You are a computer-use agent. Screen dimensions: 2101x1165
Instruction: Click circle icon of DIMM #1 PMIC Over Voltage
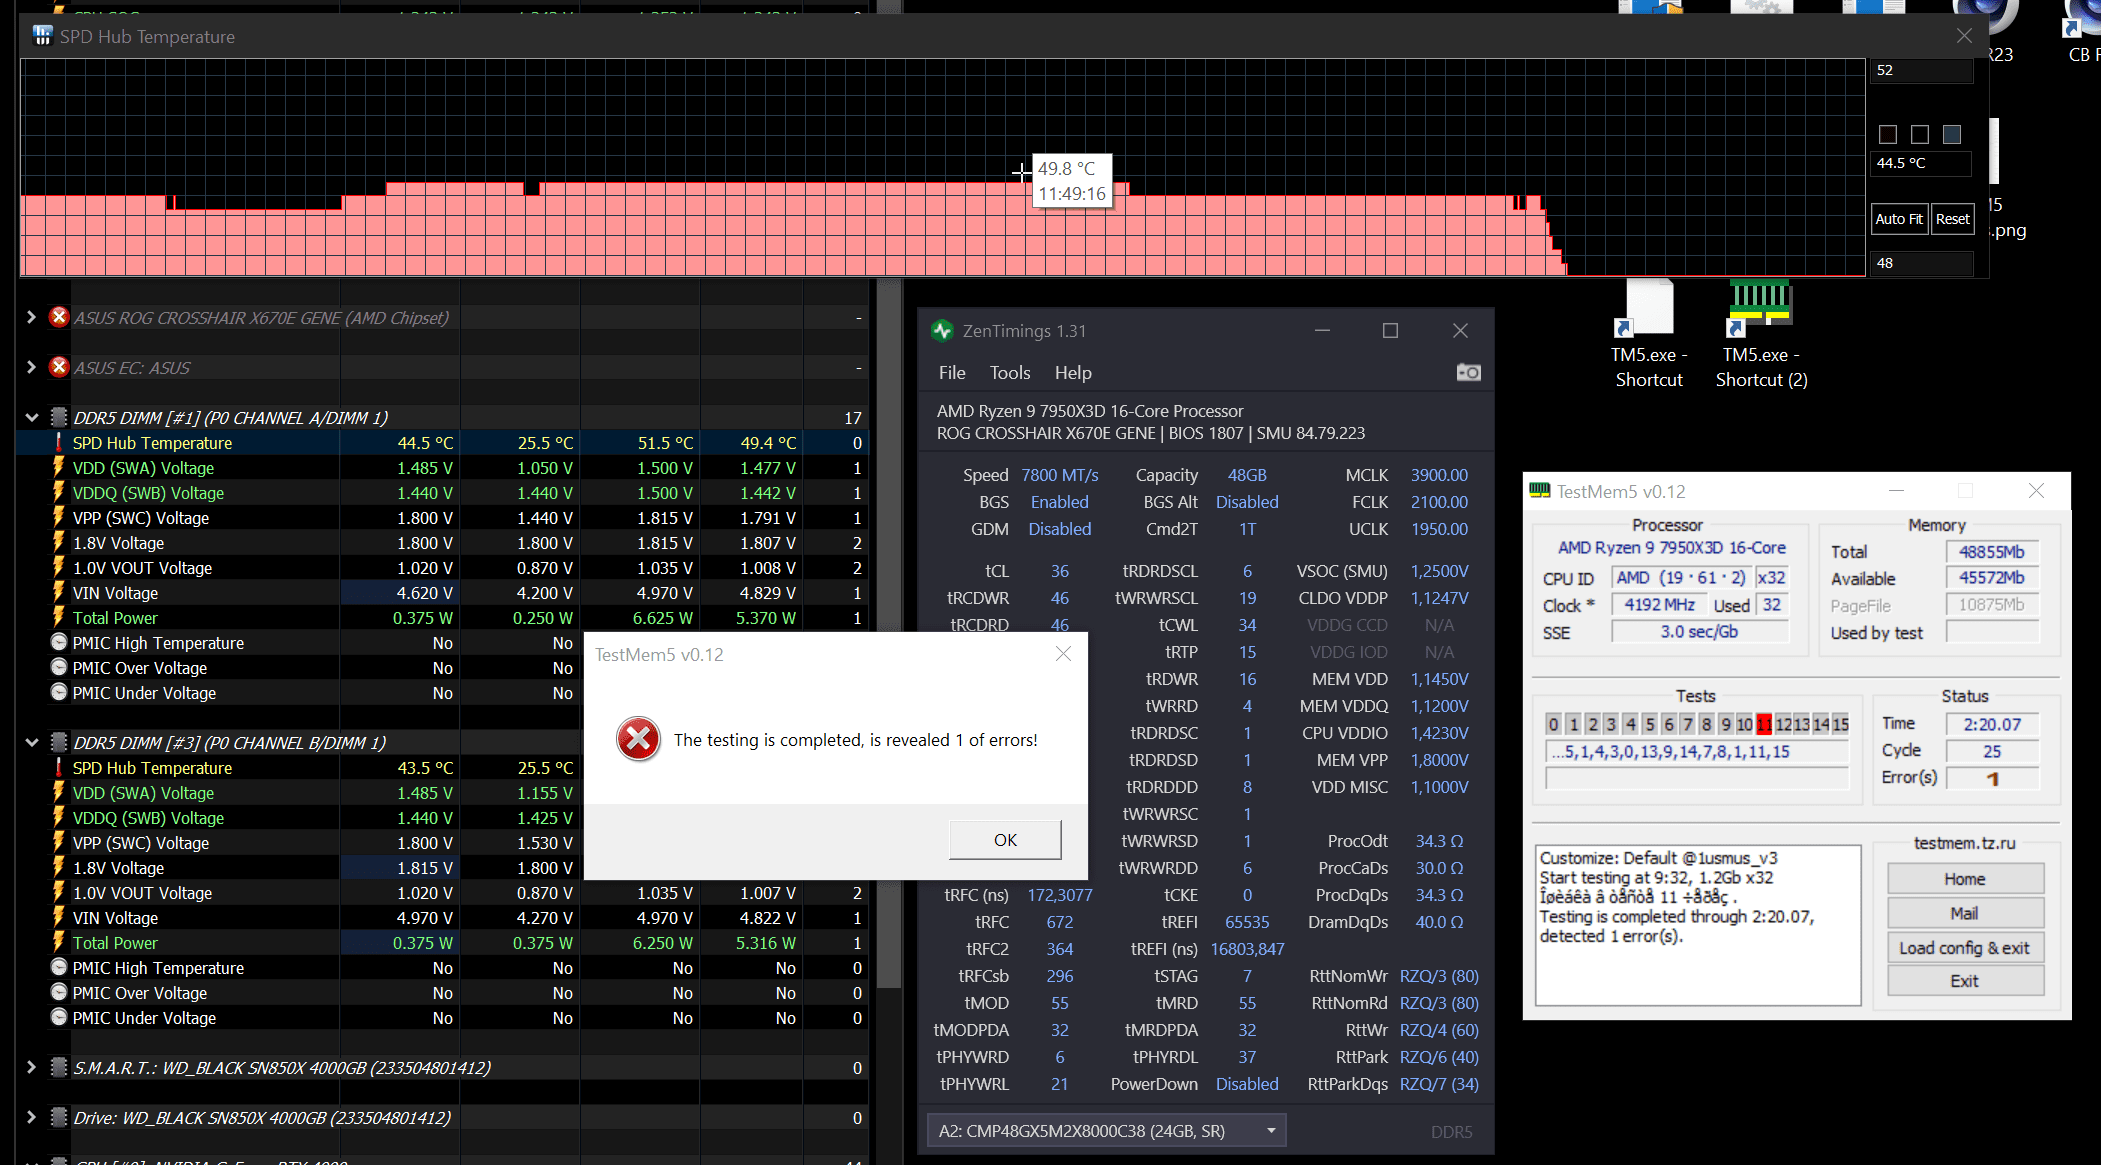click(59, 667)
